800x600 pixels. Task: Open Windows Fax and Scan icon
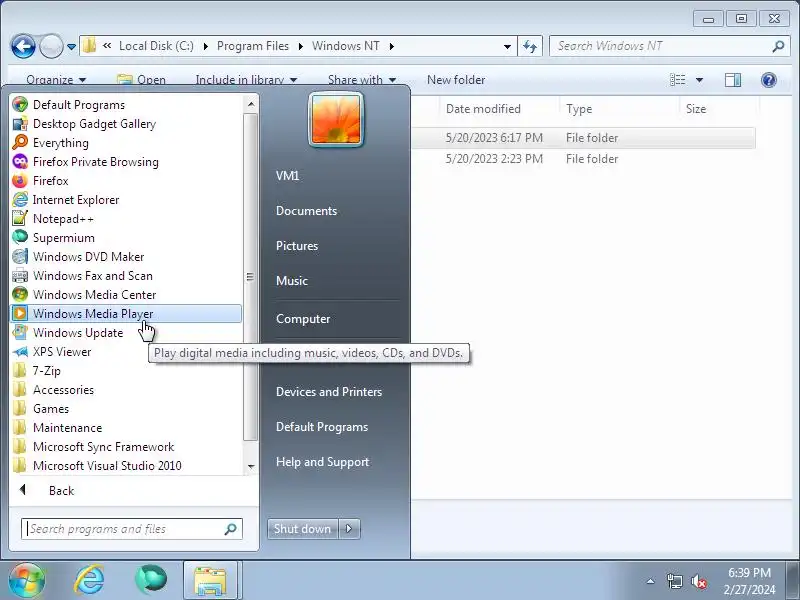[20, 276]
